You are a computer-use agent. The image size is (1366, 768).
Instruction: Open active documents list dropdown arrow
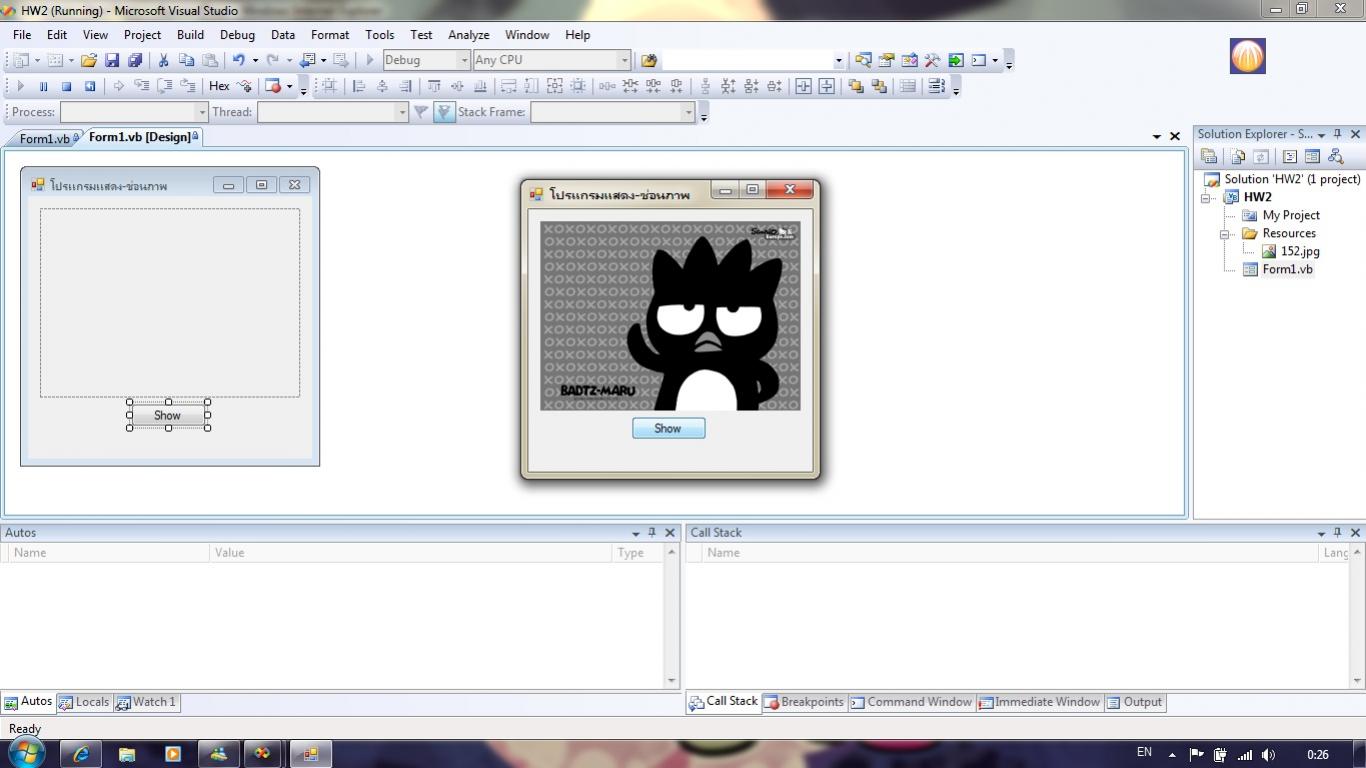point(1157,136)
